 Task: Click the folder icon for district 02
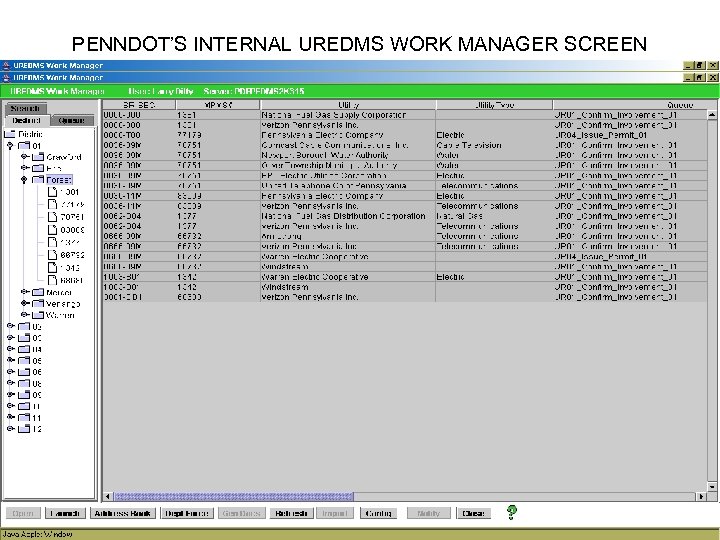pos(23,326)
